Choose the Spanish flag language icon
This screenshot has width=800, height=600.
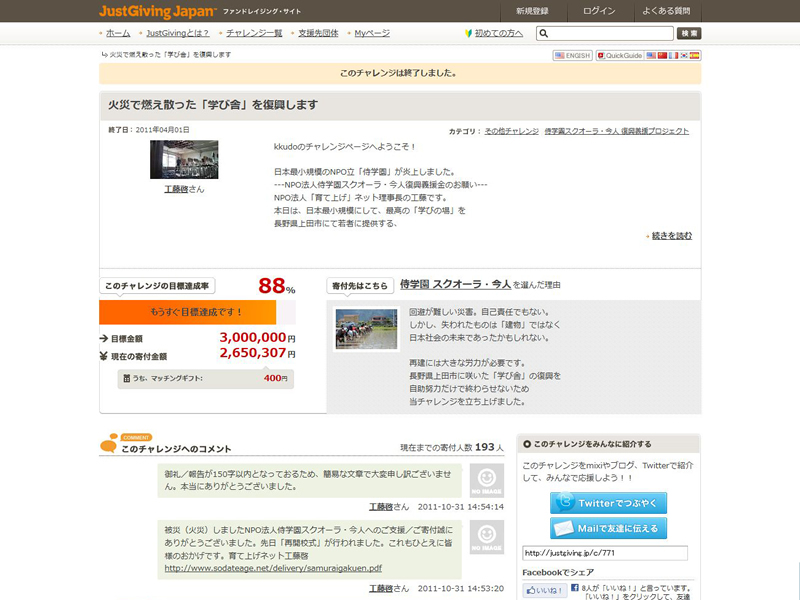coord(695,55)
